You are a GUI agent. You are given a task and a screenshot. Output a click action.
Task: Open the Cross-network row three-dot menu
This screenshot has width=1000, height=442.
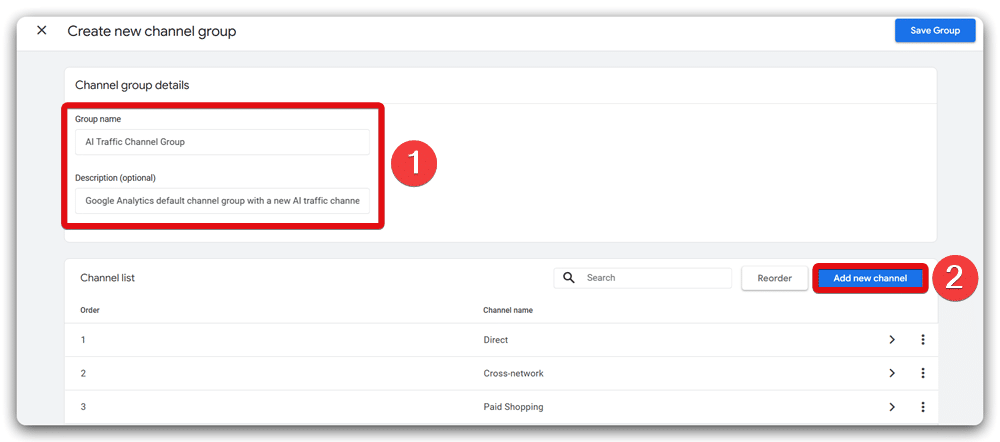[x=922, y=373]
